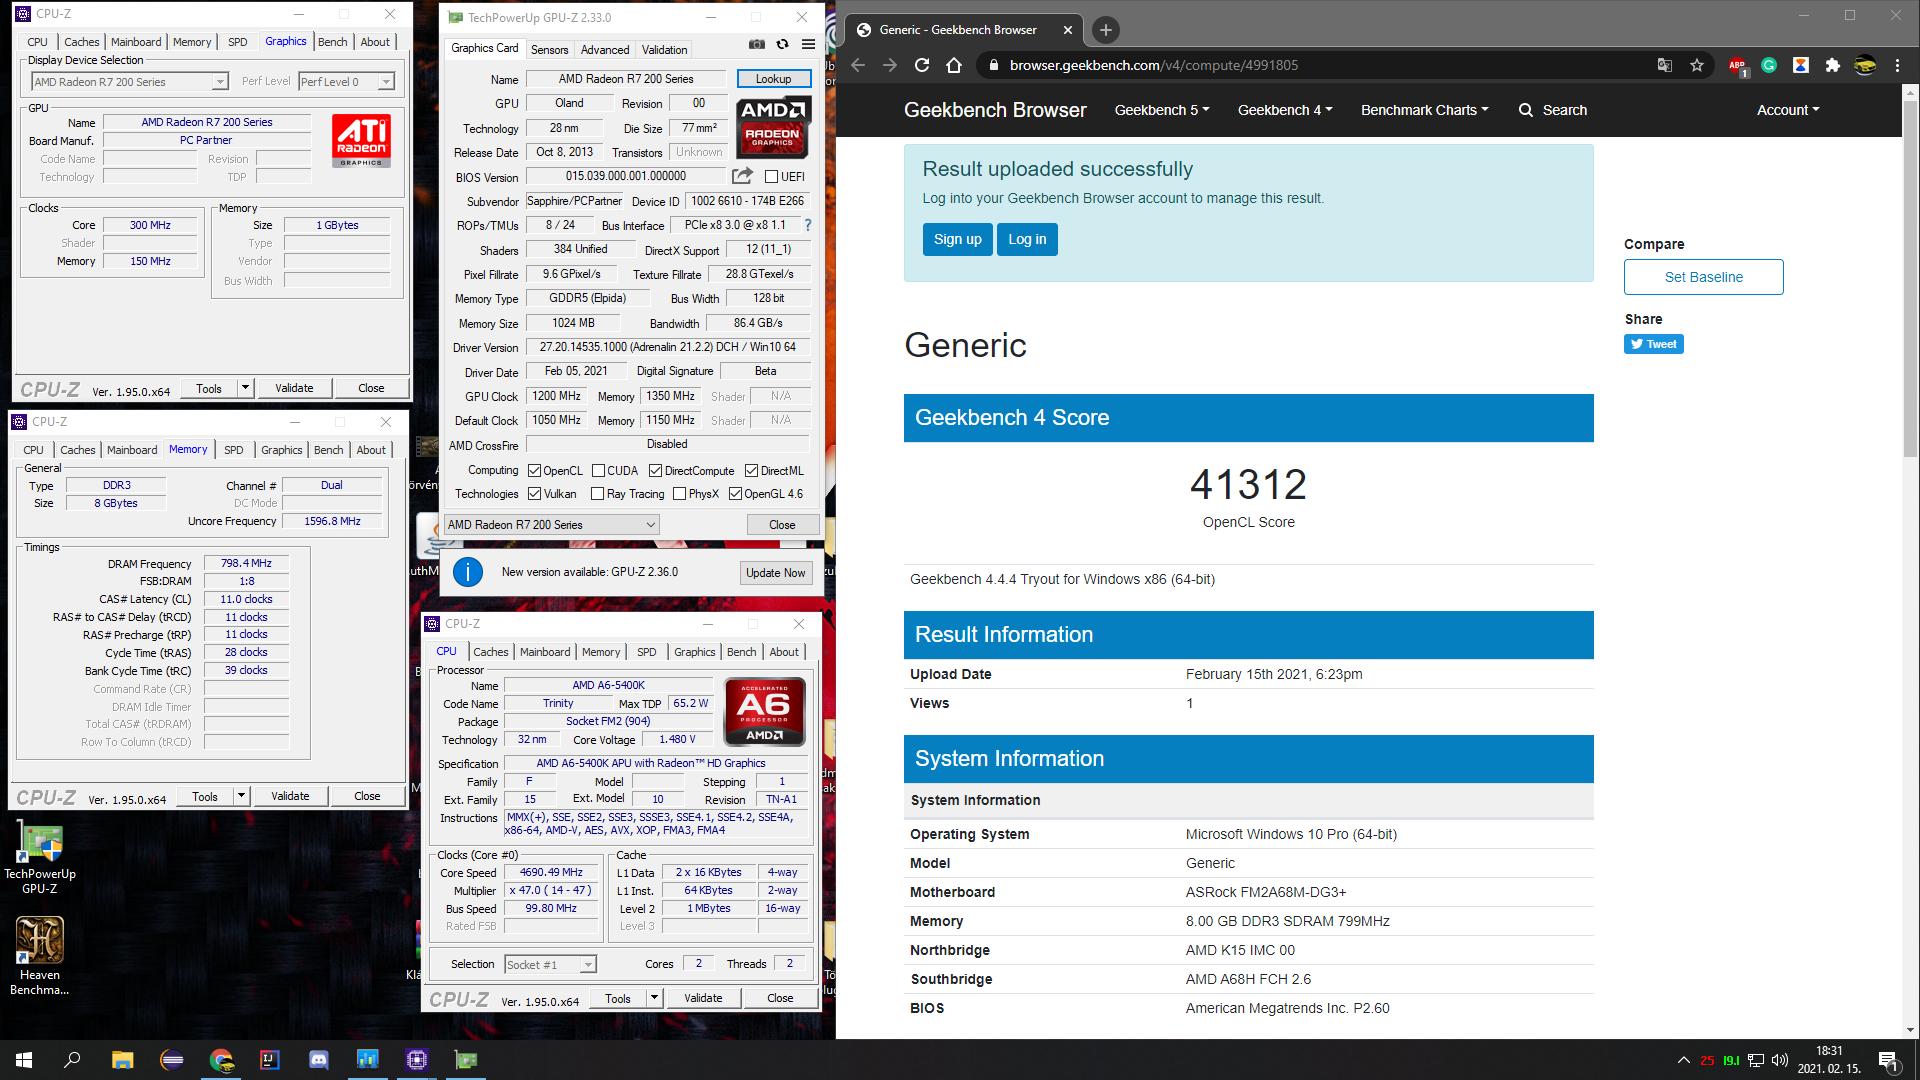Reload the Geekbench page in Chrome

[922, 65]
